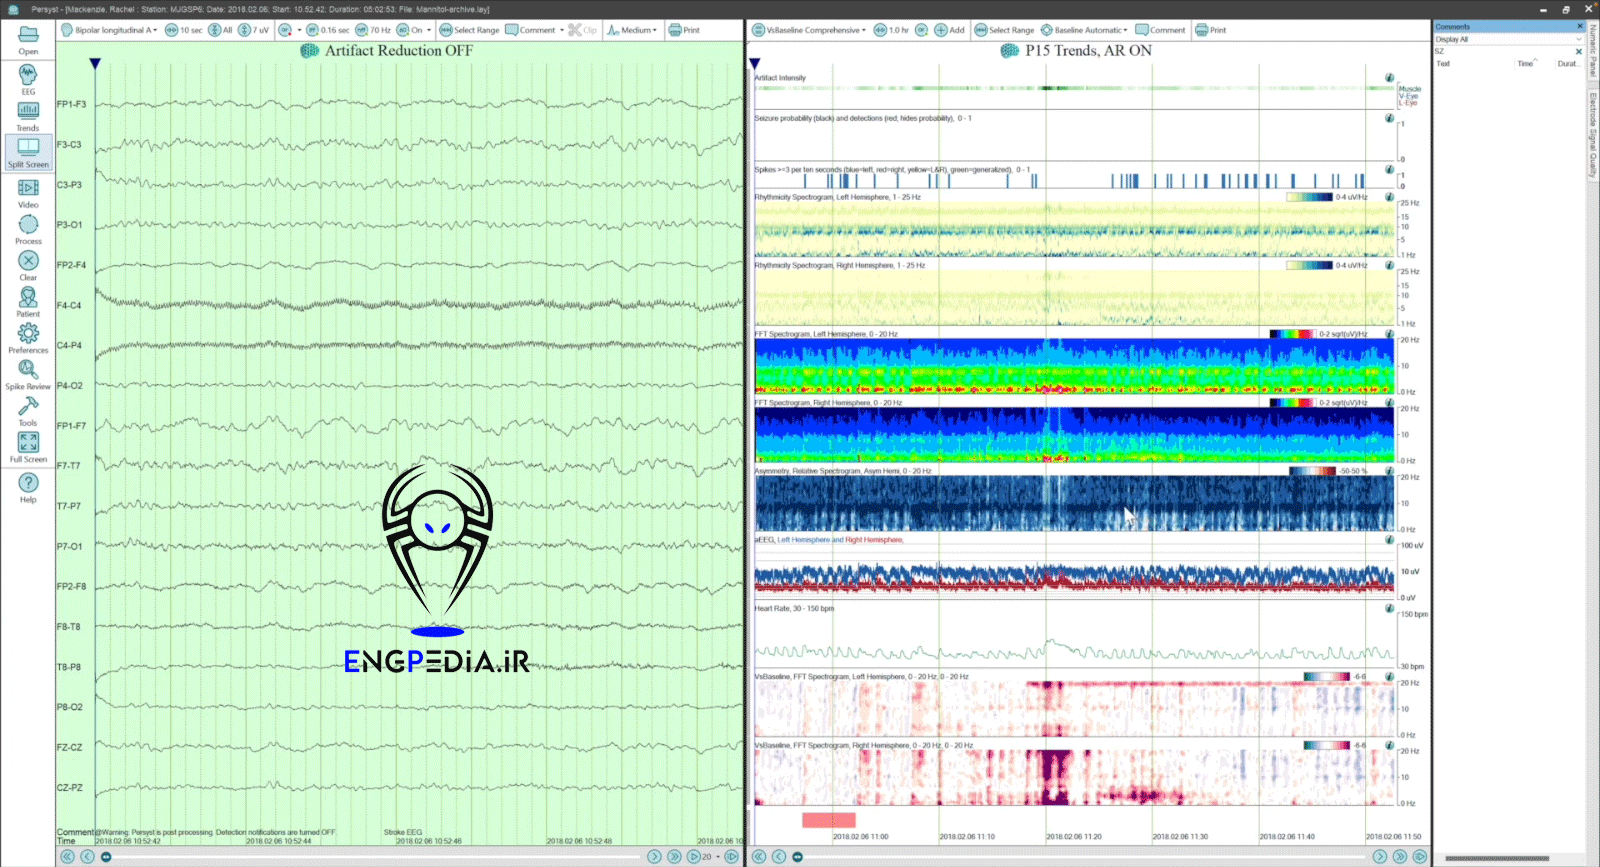Open the Trends view in sidebar

click(x=28, y=116)
